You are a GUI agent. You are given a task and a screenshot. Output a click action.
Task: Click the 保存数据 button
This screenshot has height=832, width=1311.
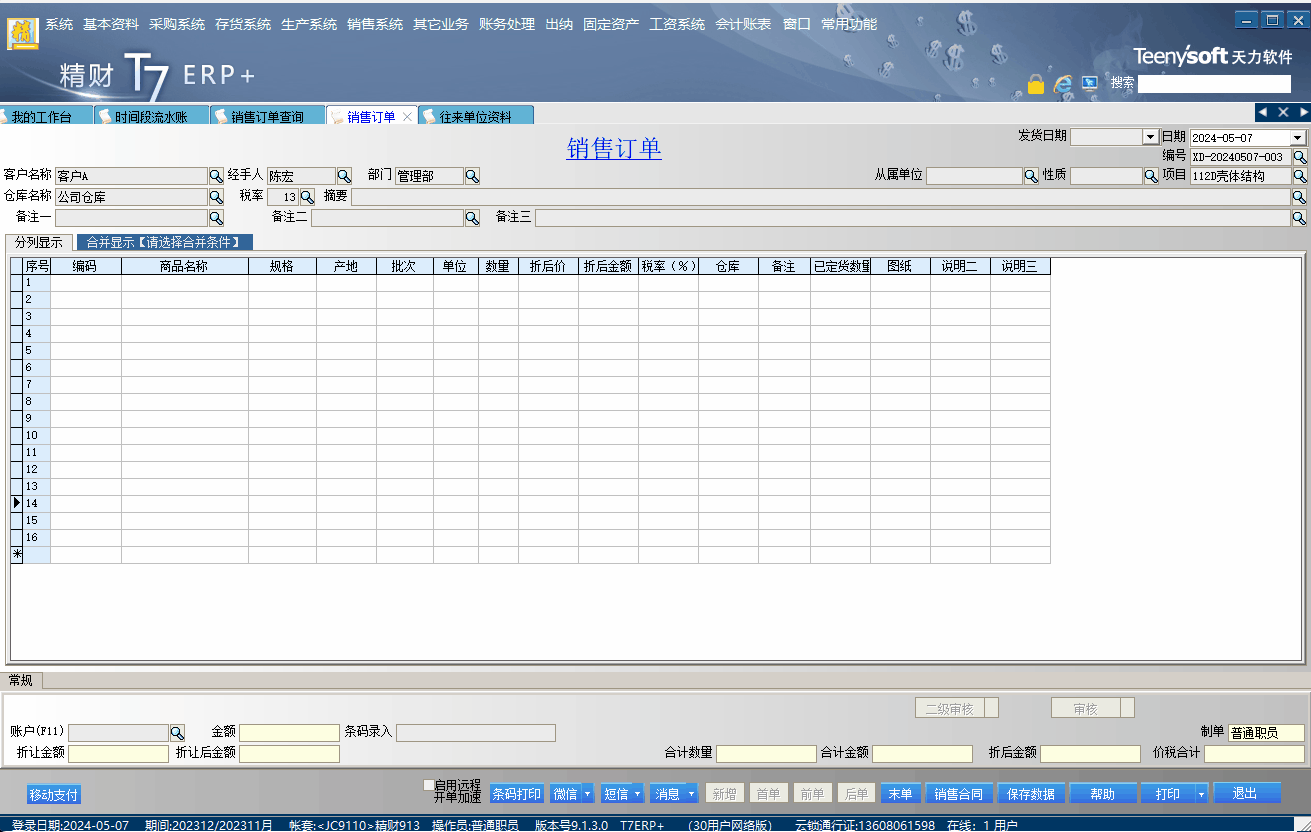[1031, 794]
